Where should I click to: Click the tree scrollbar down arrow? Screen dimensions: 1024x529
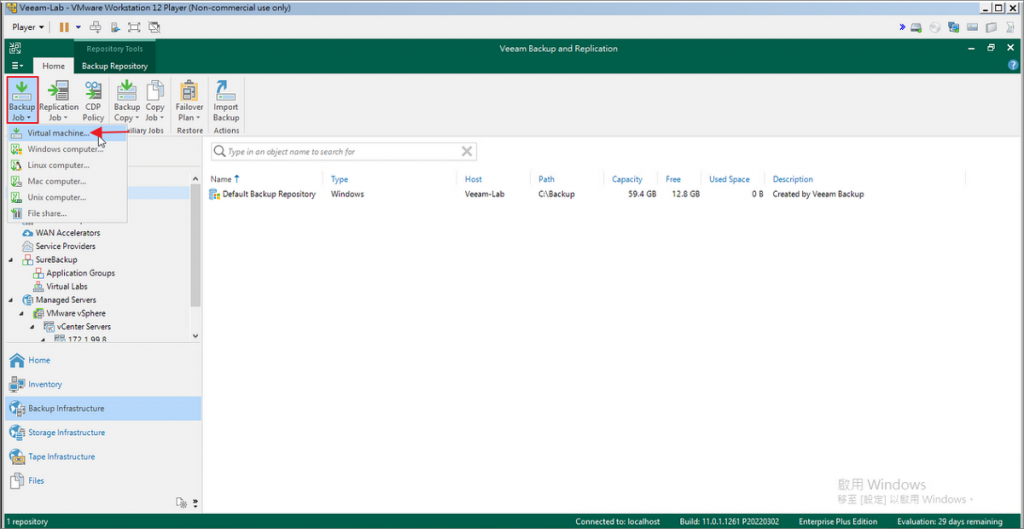(x=195, y=335)
